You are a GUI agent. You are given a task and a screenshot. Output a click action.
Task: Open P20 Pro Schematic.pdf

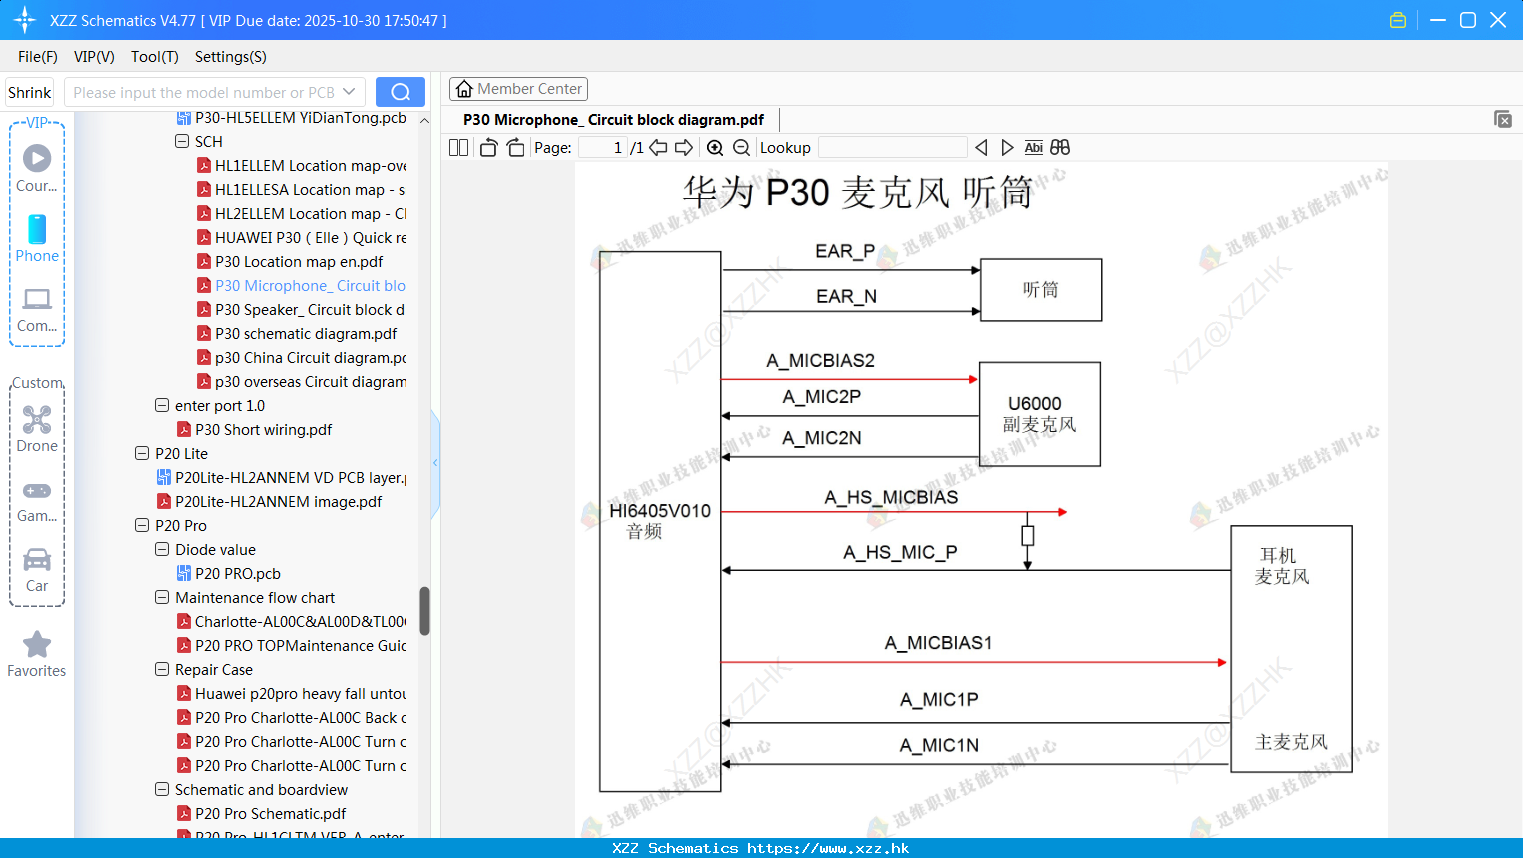click(261, 814)
